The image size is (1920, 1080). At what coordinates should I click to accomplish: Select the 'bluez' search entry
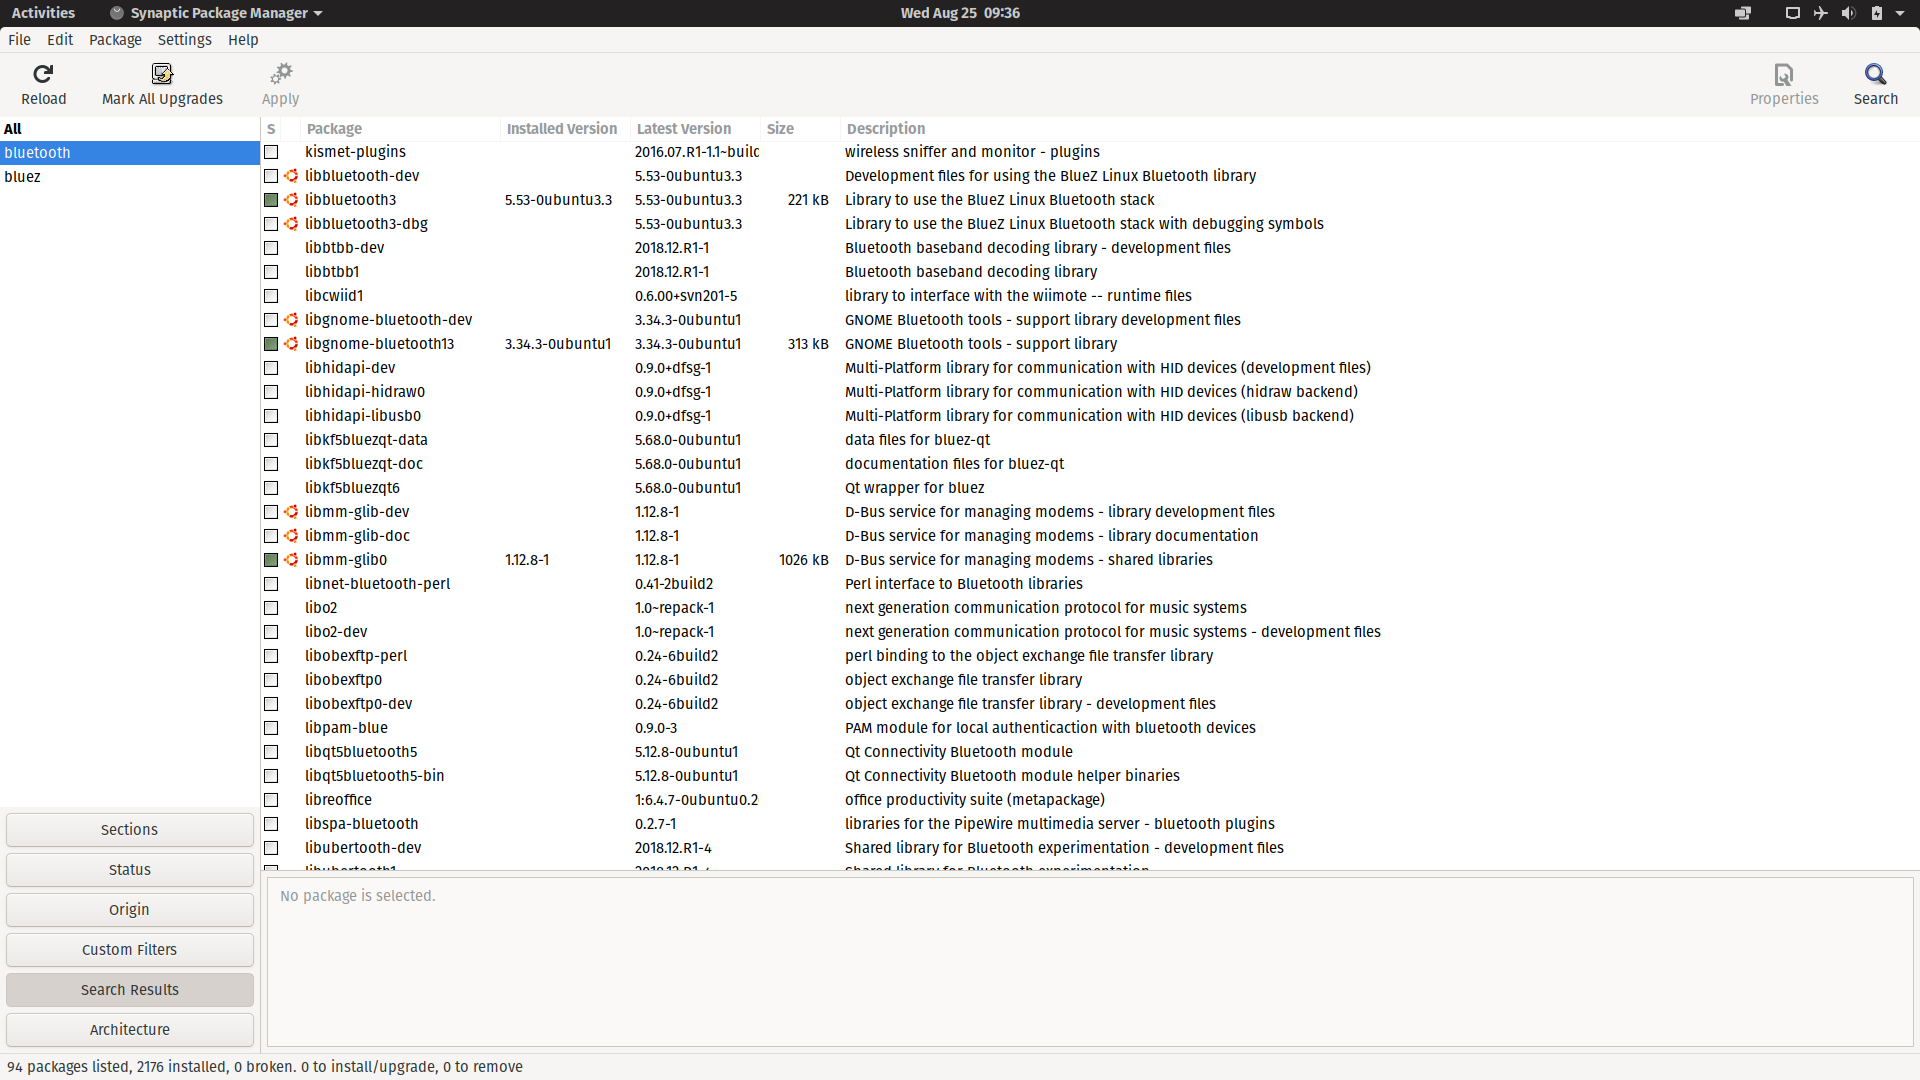pos(130,177)
